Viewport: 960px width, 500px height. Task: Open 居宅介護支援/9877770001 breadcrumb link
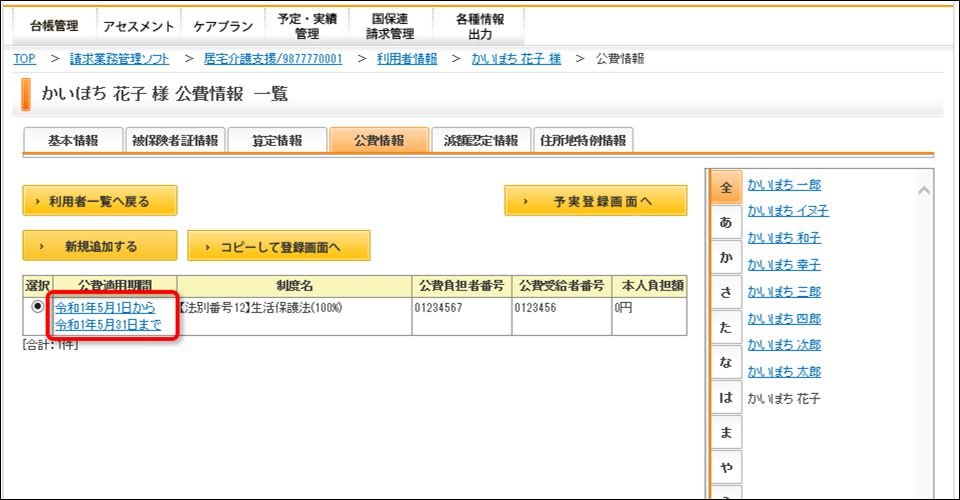pos(273,59)
